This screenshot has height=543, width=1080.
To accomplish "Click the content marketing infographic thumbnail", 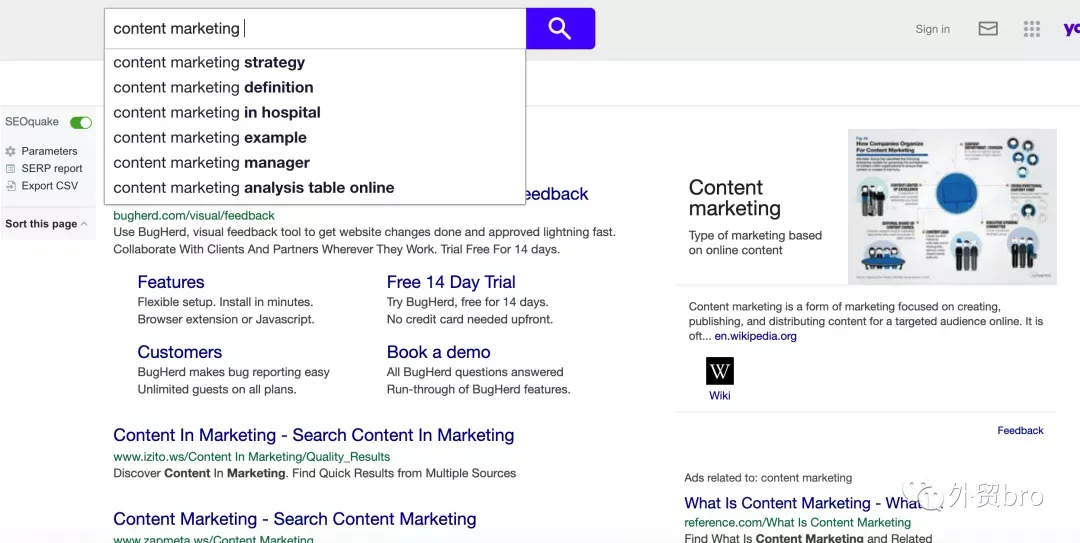I will 952,206.
